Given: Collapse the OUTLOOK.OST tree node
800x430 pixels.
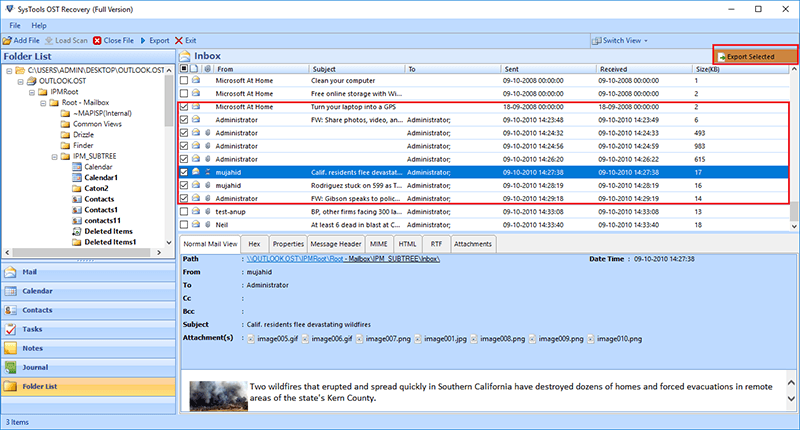Looking at the screenshot, I should (x=20, y=81).
